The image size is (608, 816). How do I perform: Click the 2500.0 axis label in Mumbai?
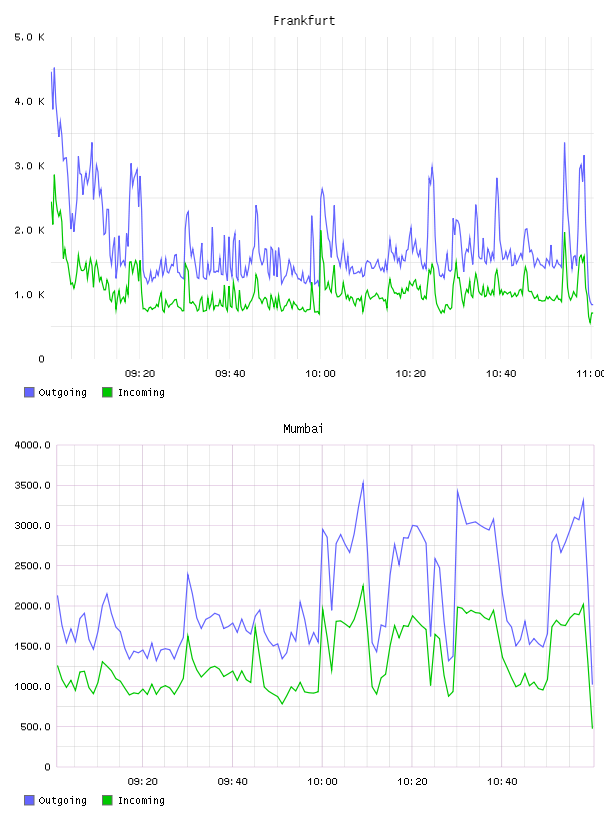(32, 566)
